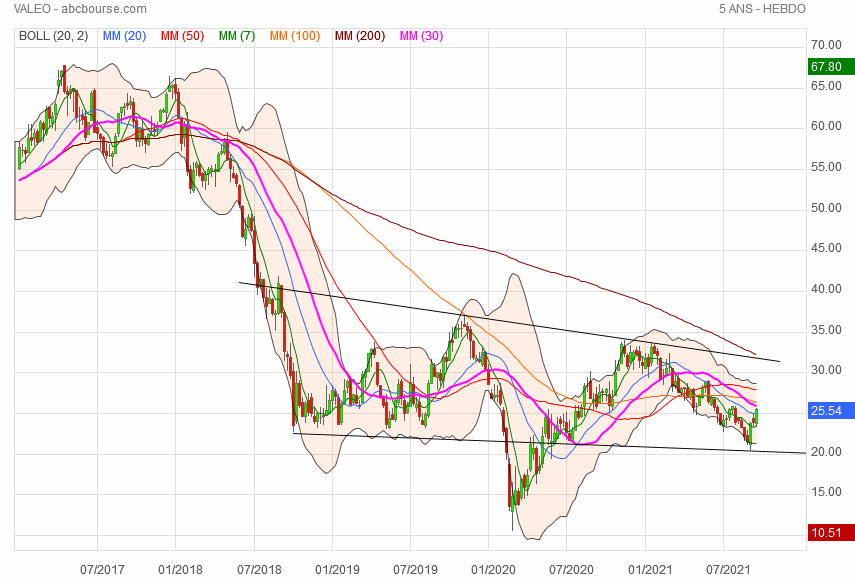
Task: Click the 70.00 price axis label
Action: click(x=826, y=45)
